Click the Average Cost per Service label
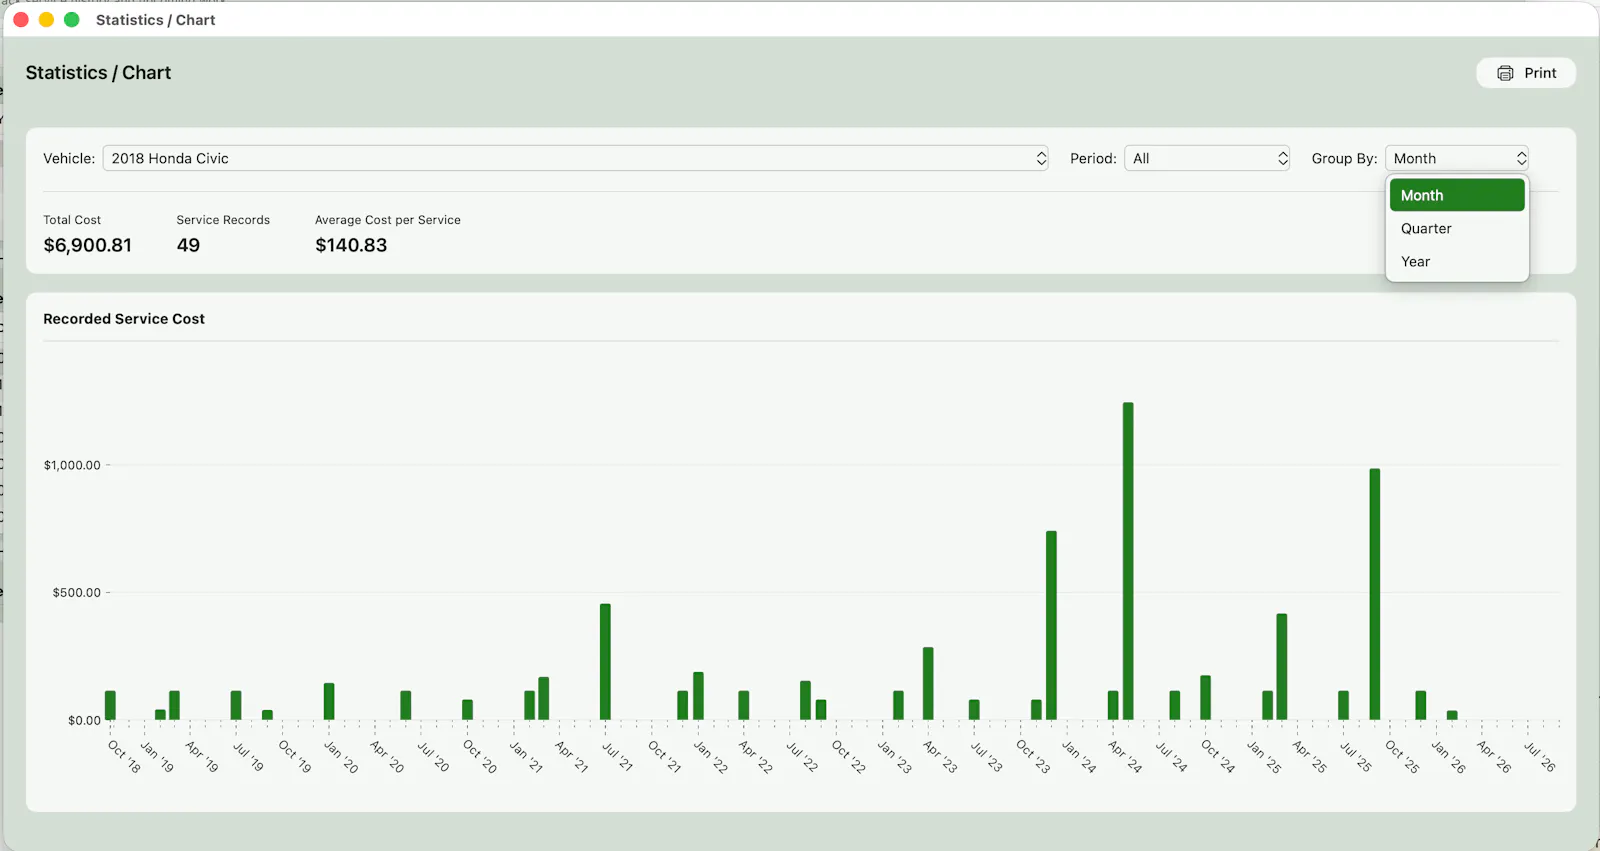This screenshot has width=1600, height=851. coord(388,220)
